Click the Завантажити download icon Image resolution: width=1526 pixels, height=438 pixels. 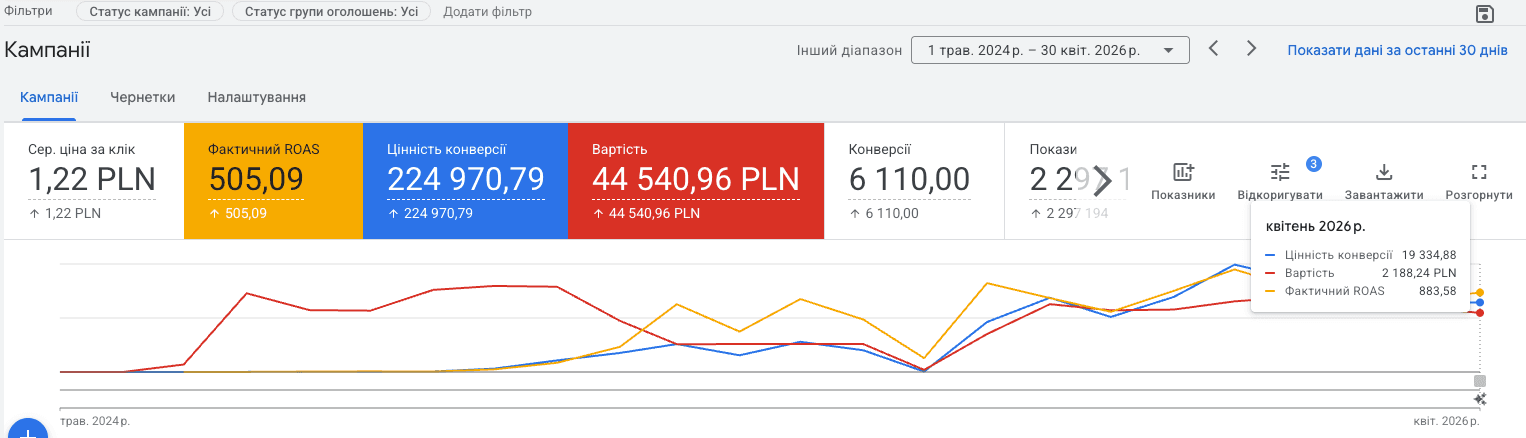click(1384, 172)
